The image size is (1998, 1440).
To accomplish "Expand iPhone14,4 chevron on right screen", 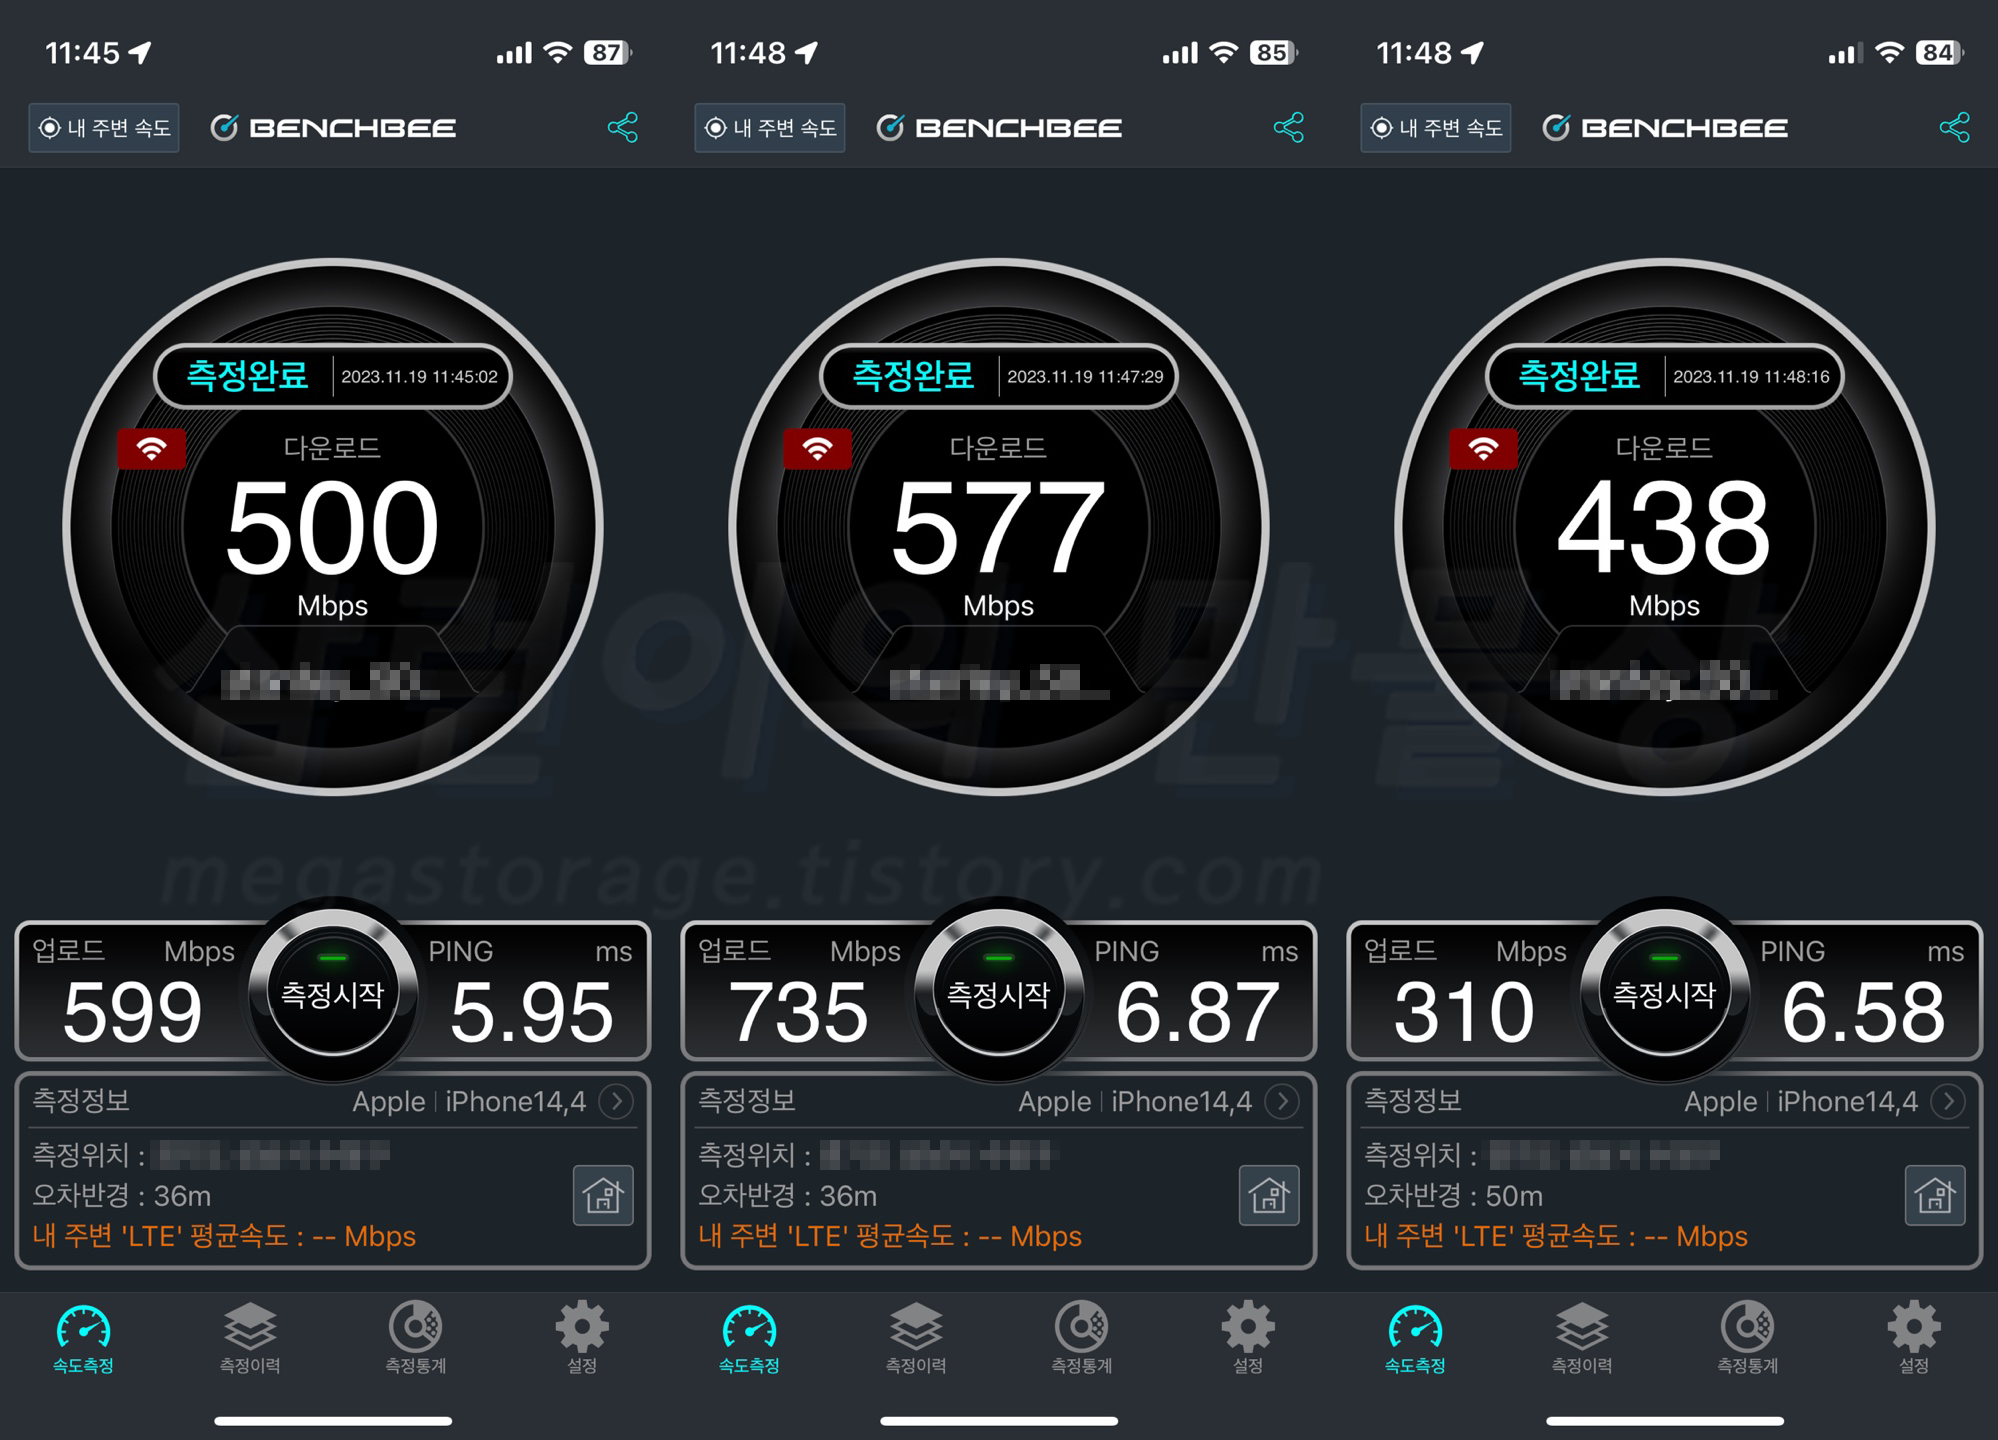I will [x=1948, y=1102].
